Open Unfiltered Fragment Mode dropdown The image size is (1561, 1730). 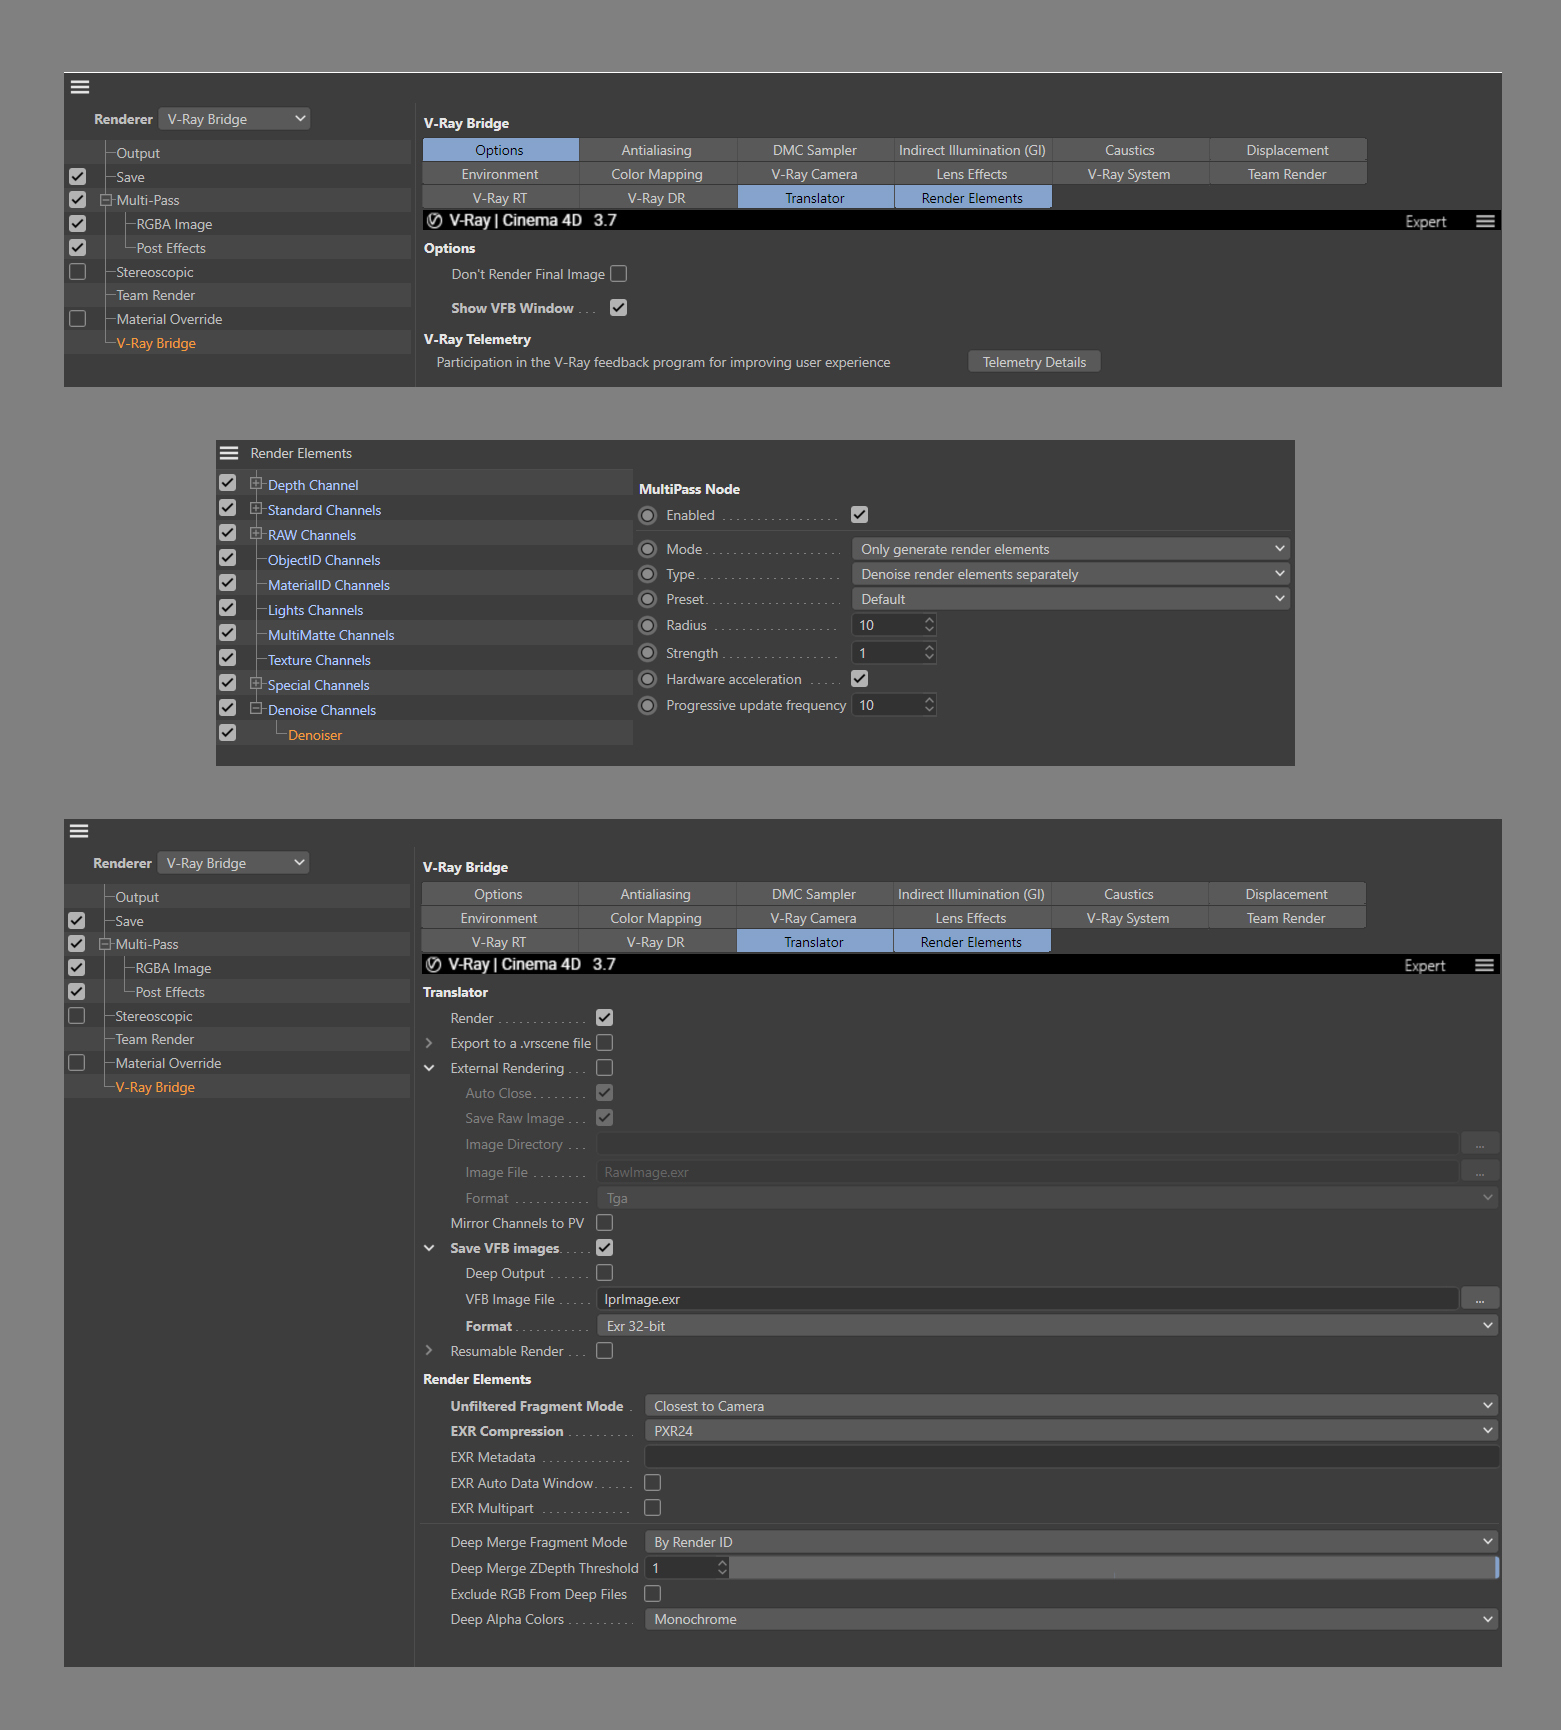coord(1071,1406)
